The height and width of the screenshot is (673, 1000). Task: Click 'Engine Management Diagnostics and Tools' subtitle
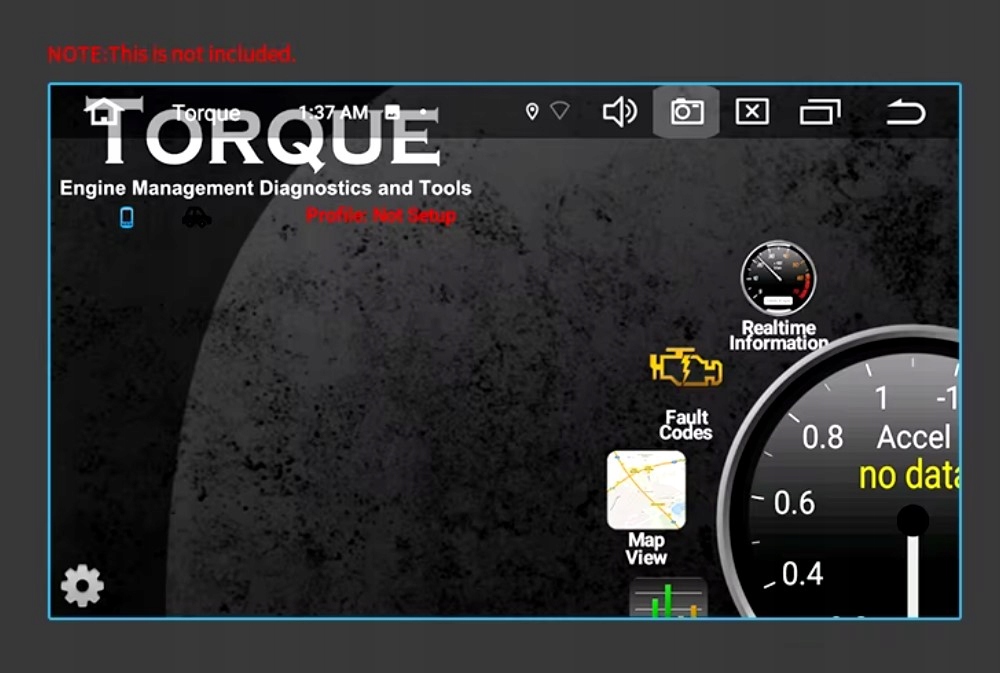tap(265, 188)
